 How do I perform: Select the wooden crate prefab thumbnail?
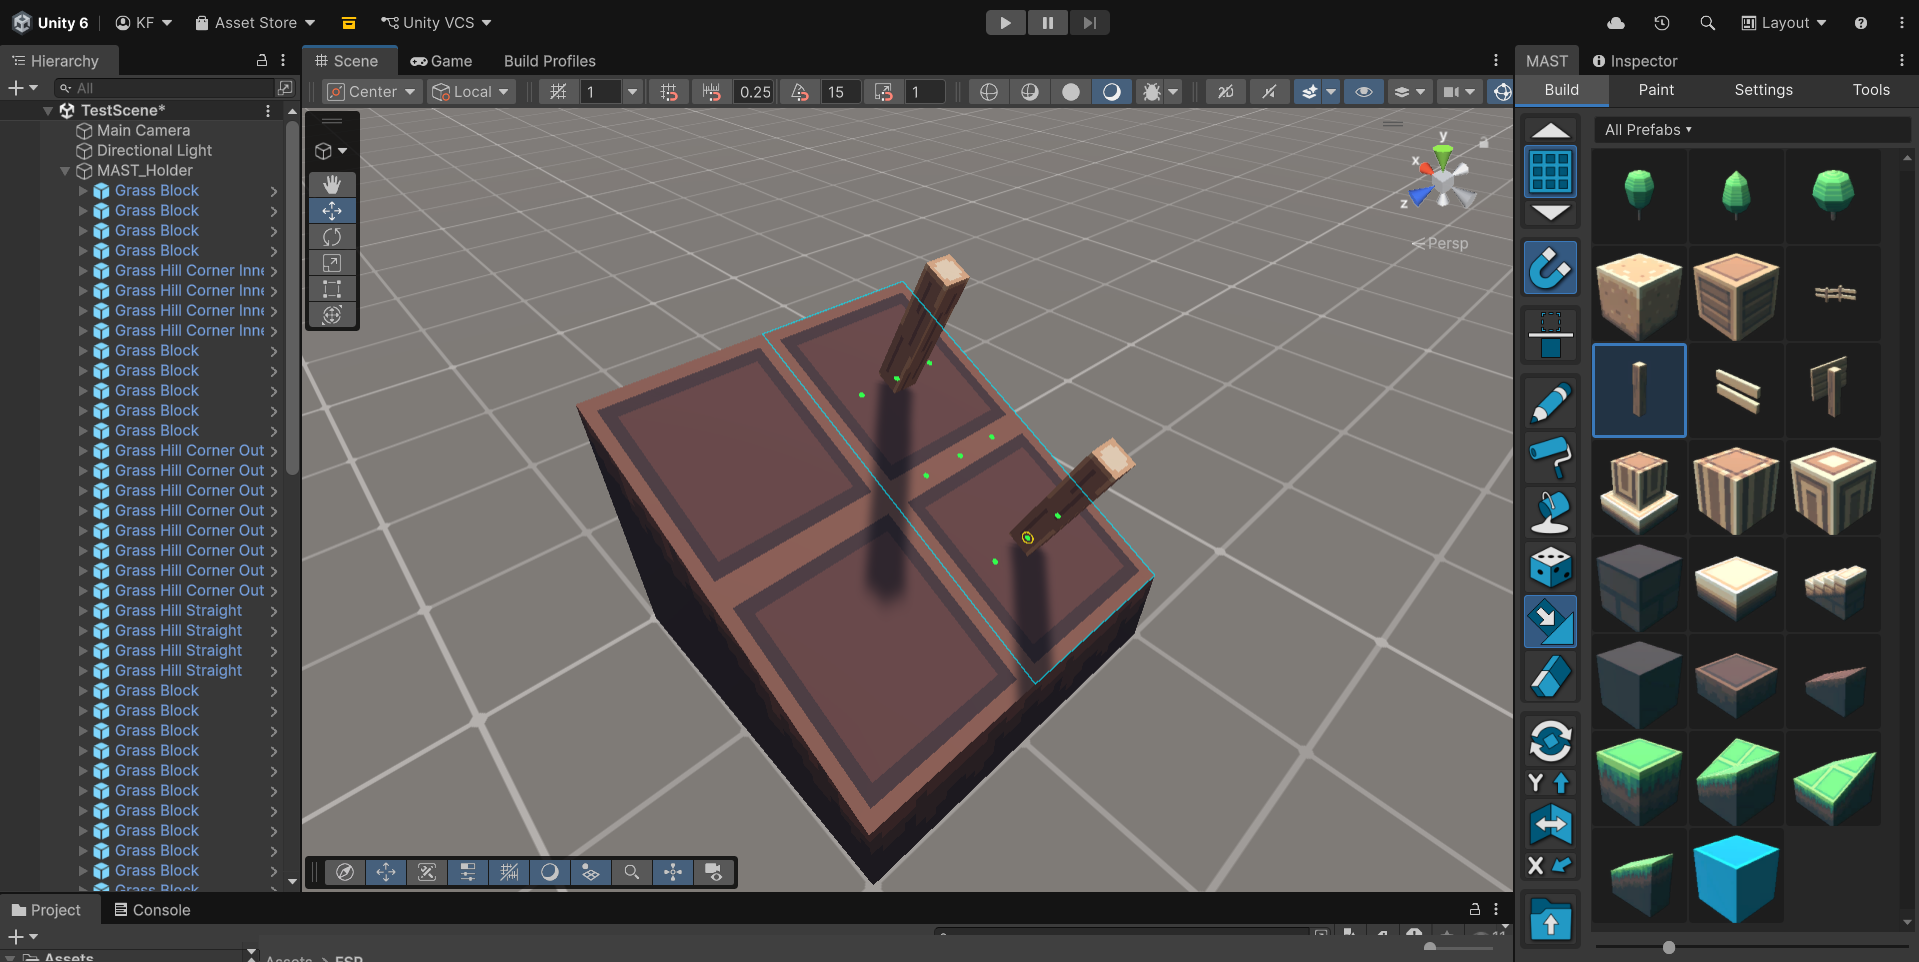tap(1736, 294)
